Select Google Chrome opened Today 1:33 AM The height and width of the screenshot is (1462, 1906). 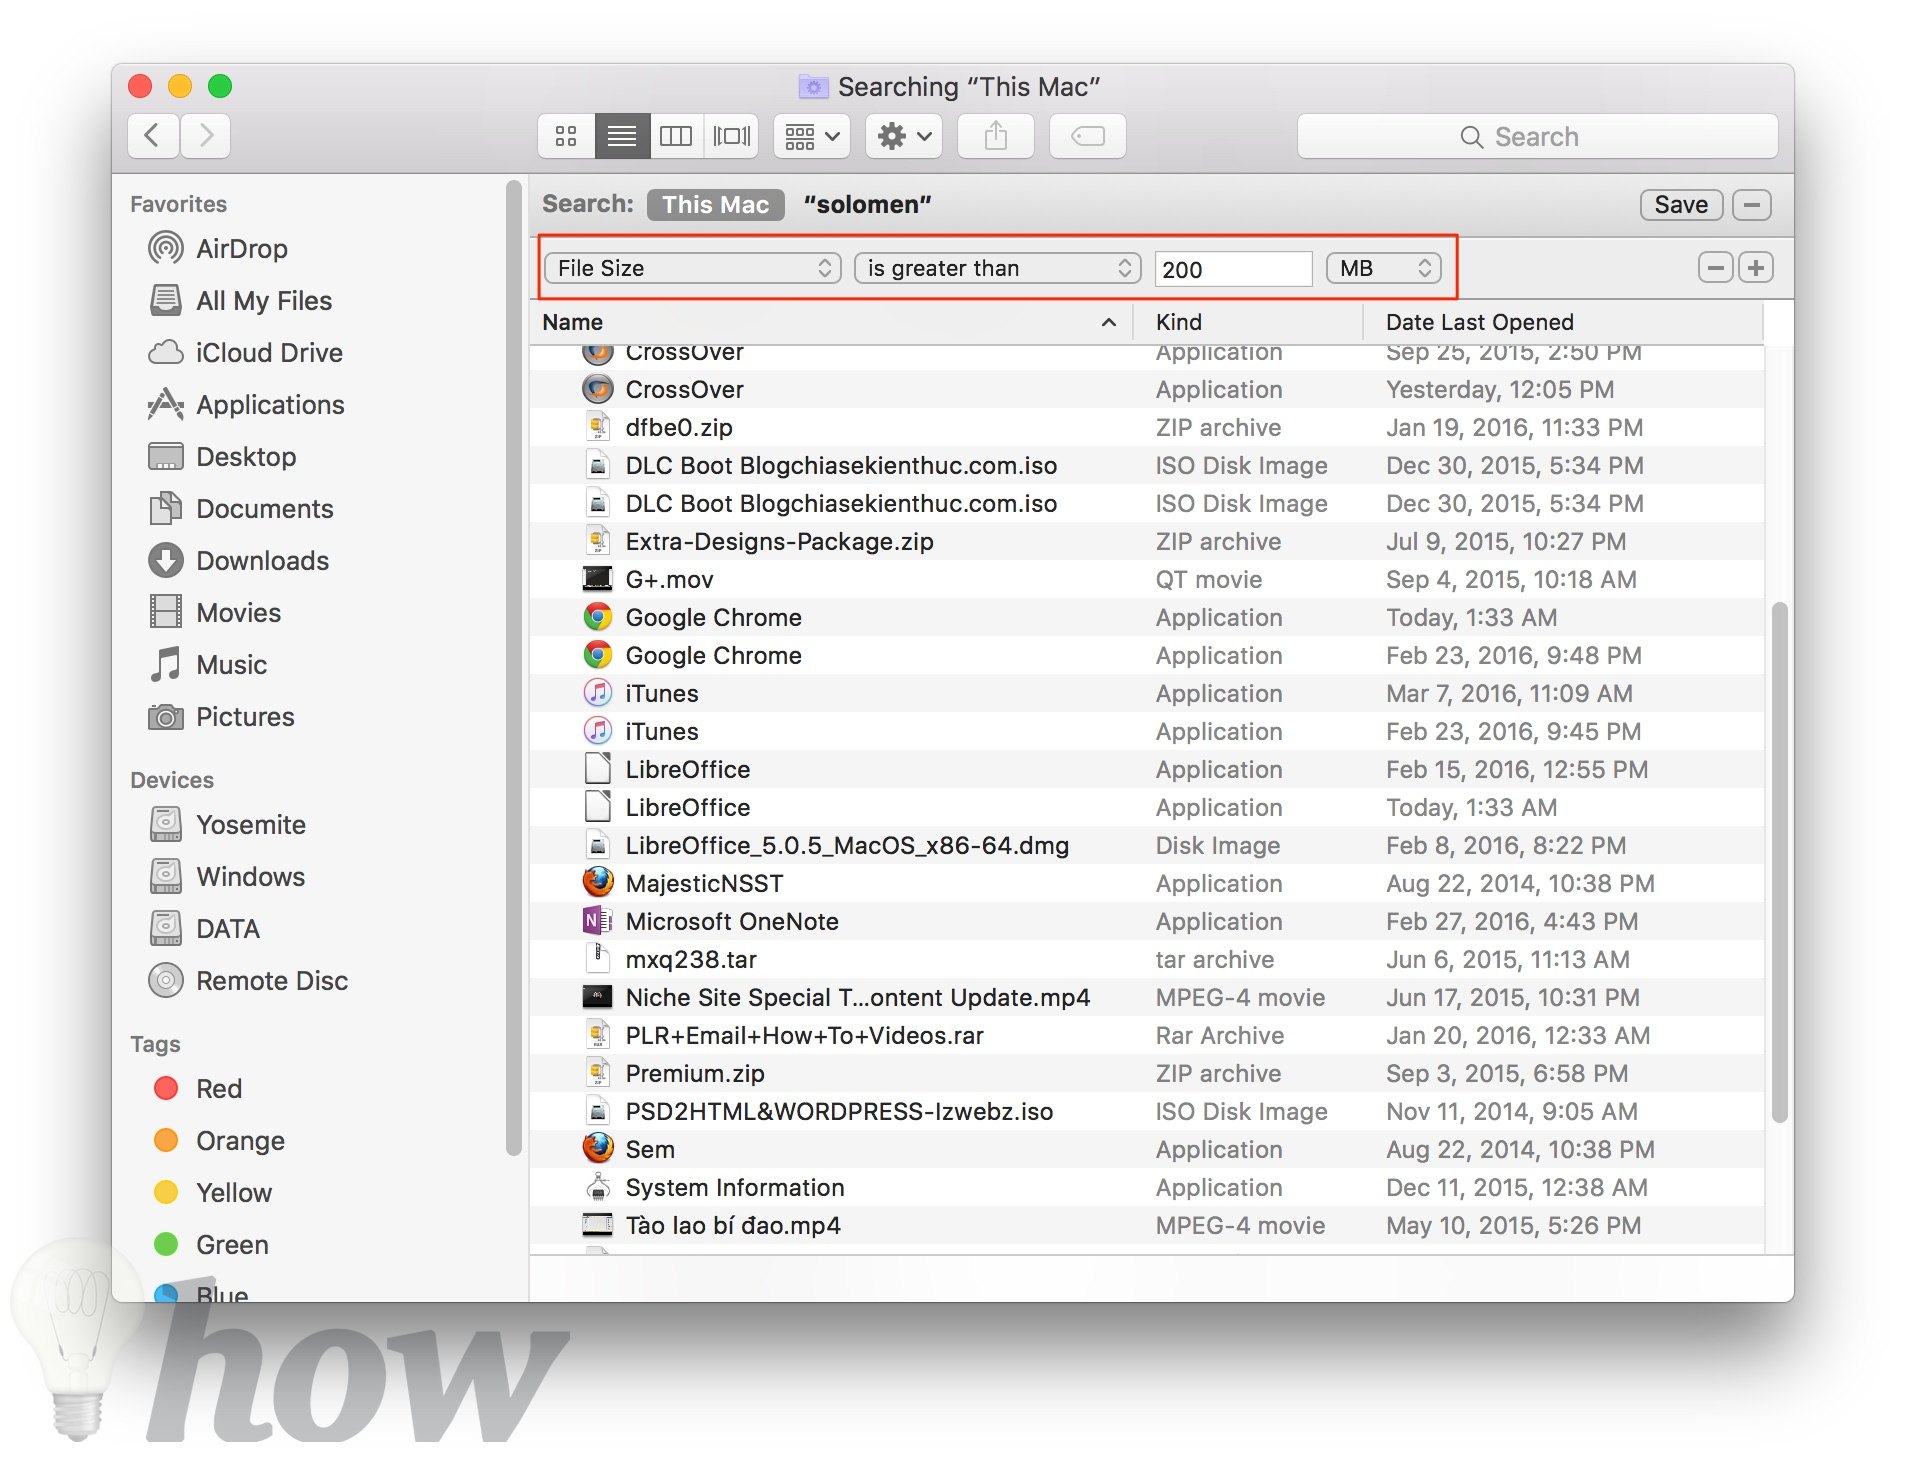click(1147, 617)
